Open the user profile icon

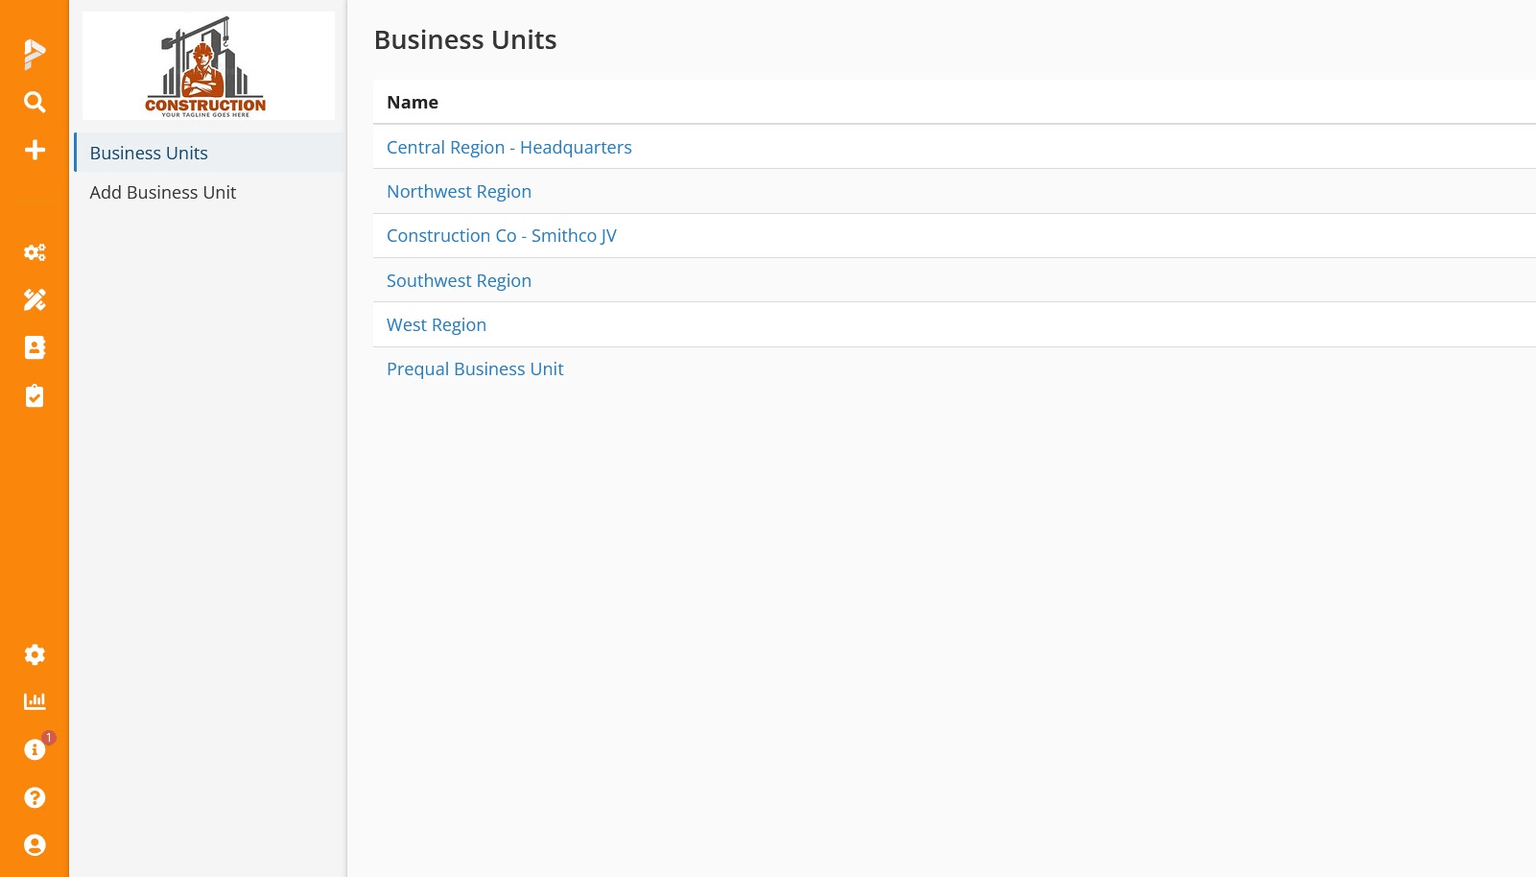point(35,845)
